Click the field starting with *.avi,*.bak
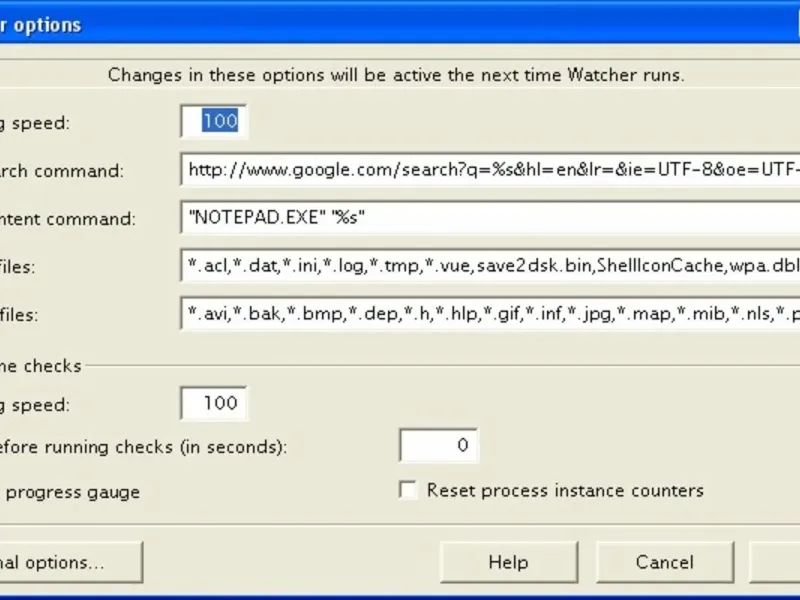Viewport: 800px width, 600px height. [490, 313]
